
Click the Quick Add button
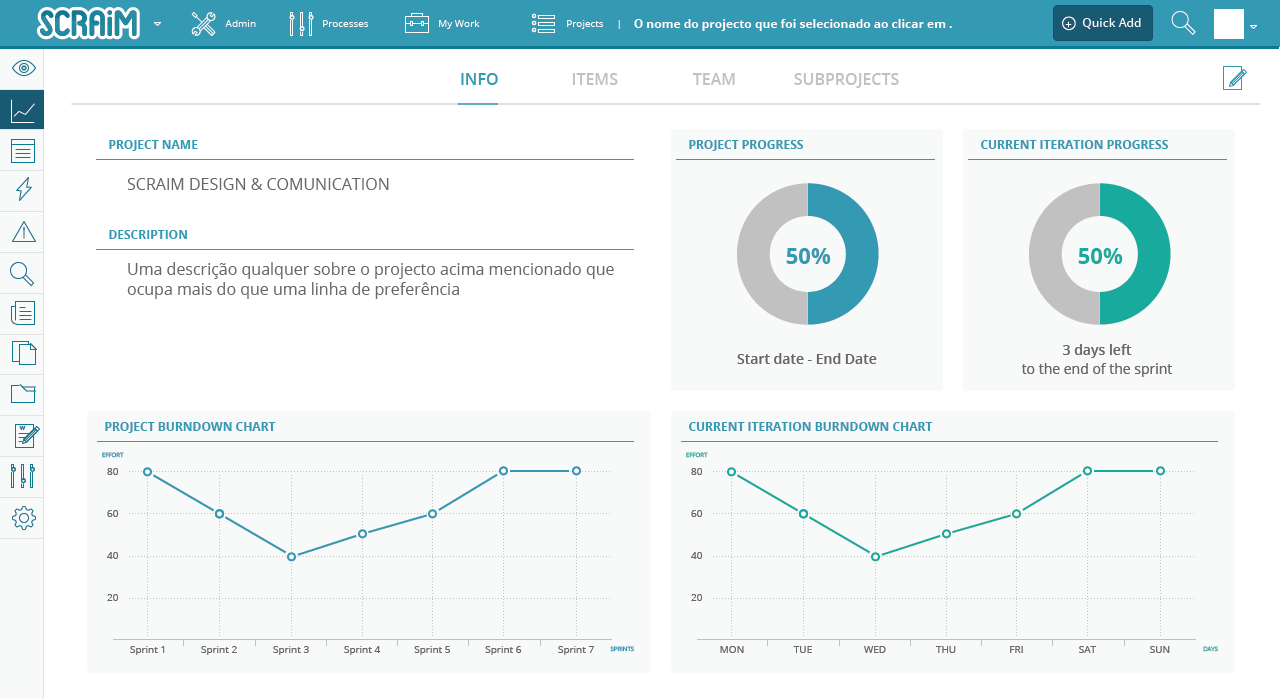(x=1102, y=22)
